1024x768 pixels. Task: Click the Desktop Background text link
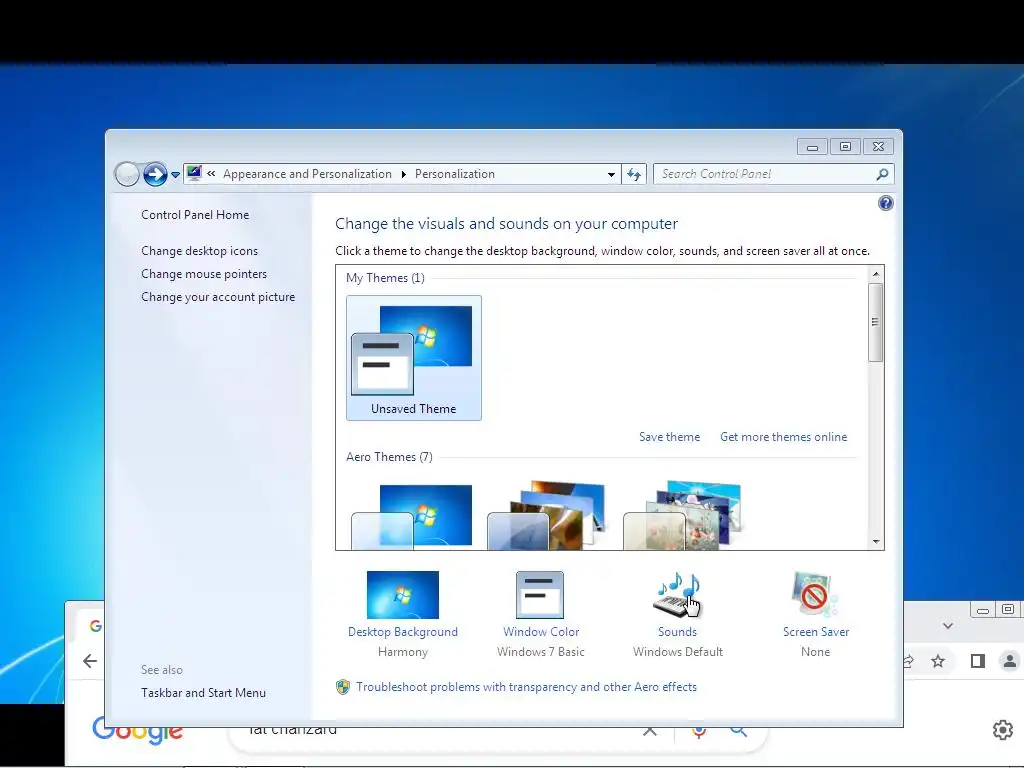pyautogui.click(x=402, y=632)
